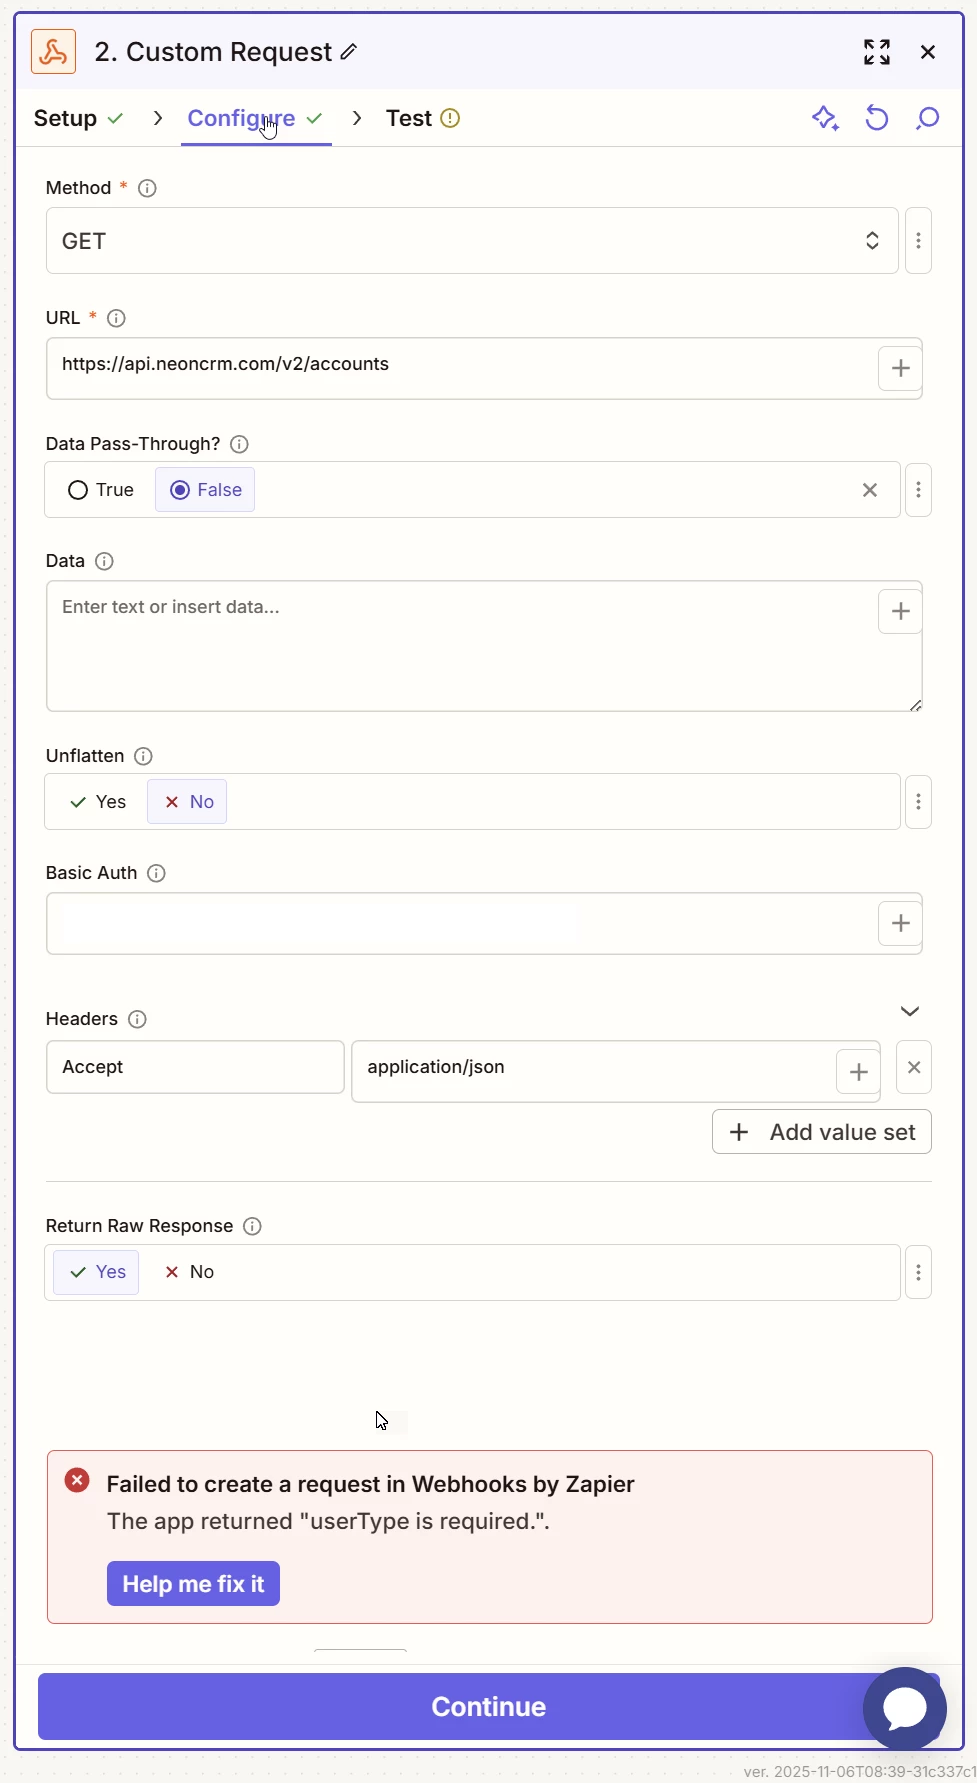Insert data into URL field with plus
This screenshot has height=1783, width=977.
click(900, 368)
